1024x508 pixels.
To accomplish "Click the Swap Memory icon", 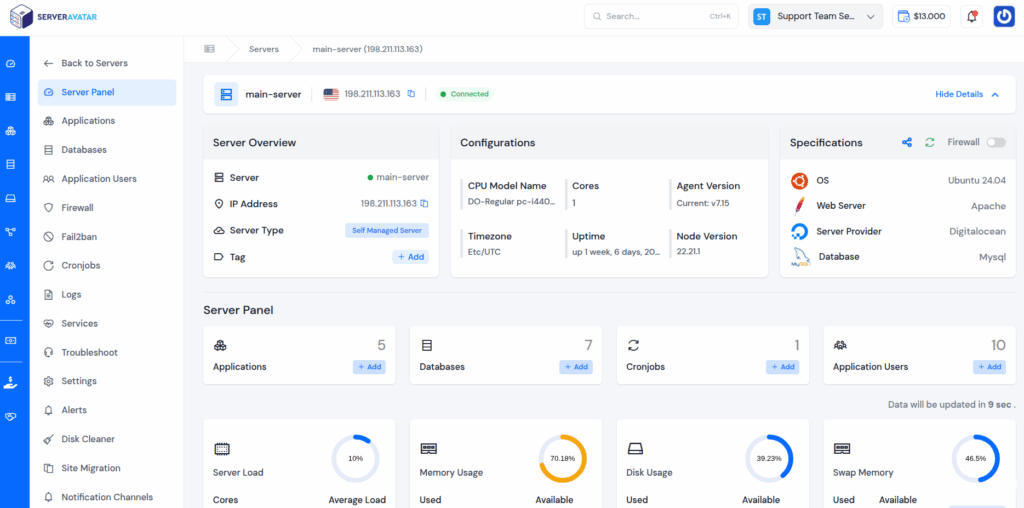I will pyautogui.click(x=842, y=449).
